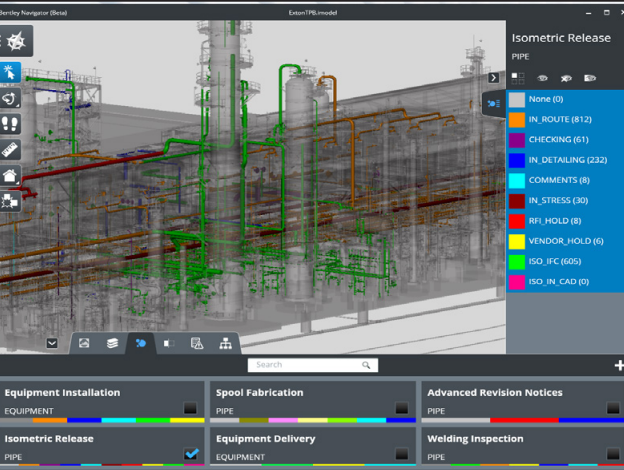The height and width of the screenshot is (470, 624).
Task: Choose the measure ruler tool
Action: (10, 149)
